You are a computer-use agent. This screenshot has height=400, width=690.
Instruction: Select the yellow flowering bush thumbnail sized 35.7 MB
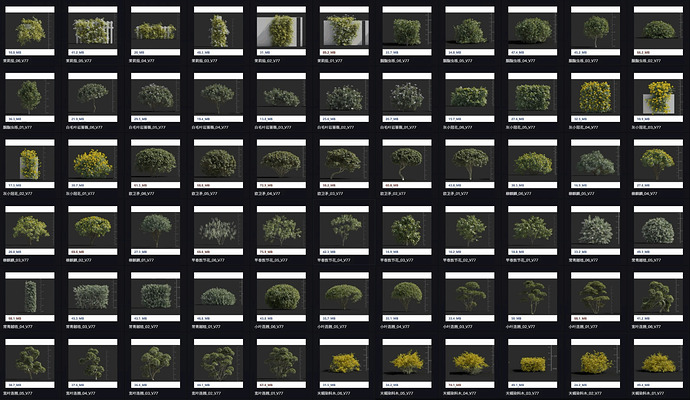click(x=93, y=164)
